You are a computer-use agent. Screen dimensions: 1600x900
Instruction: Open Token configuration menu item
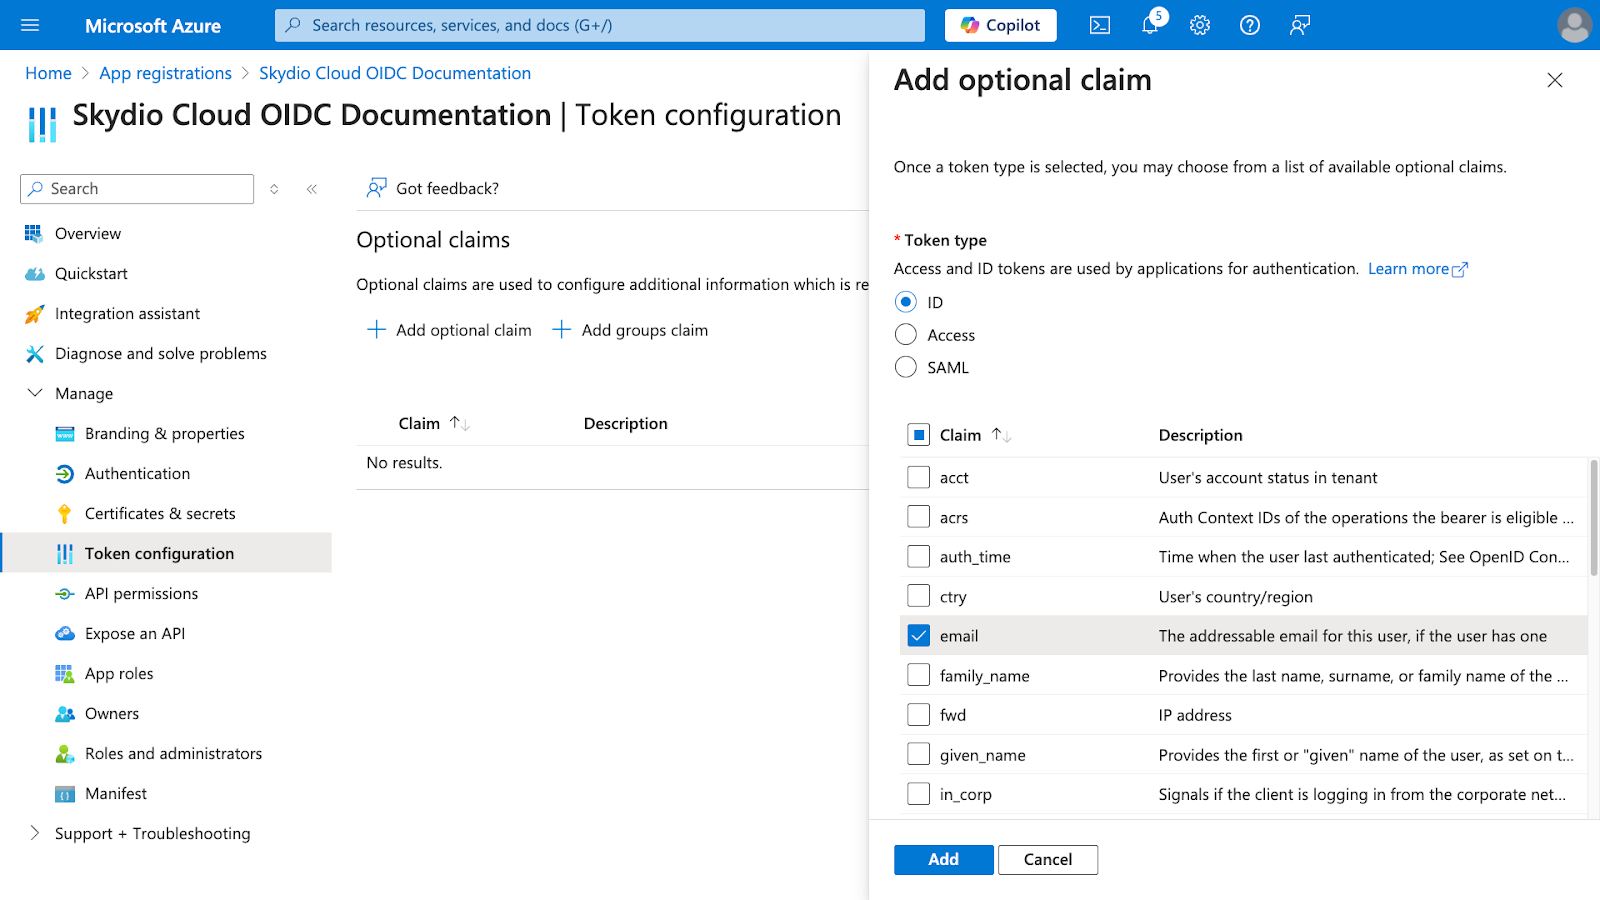click(166, 553)
